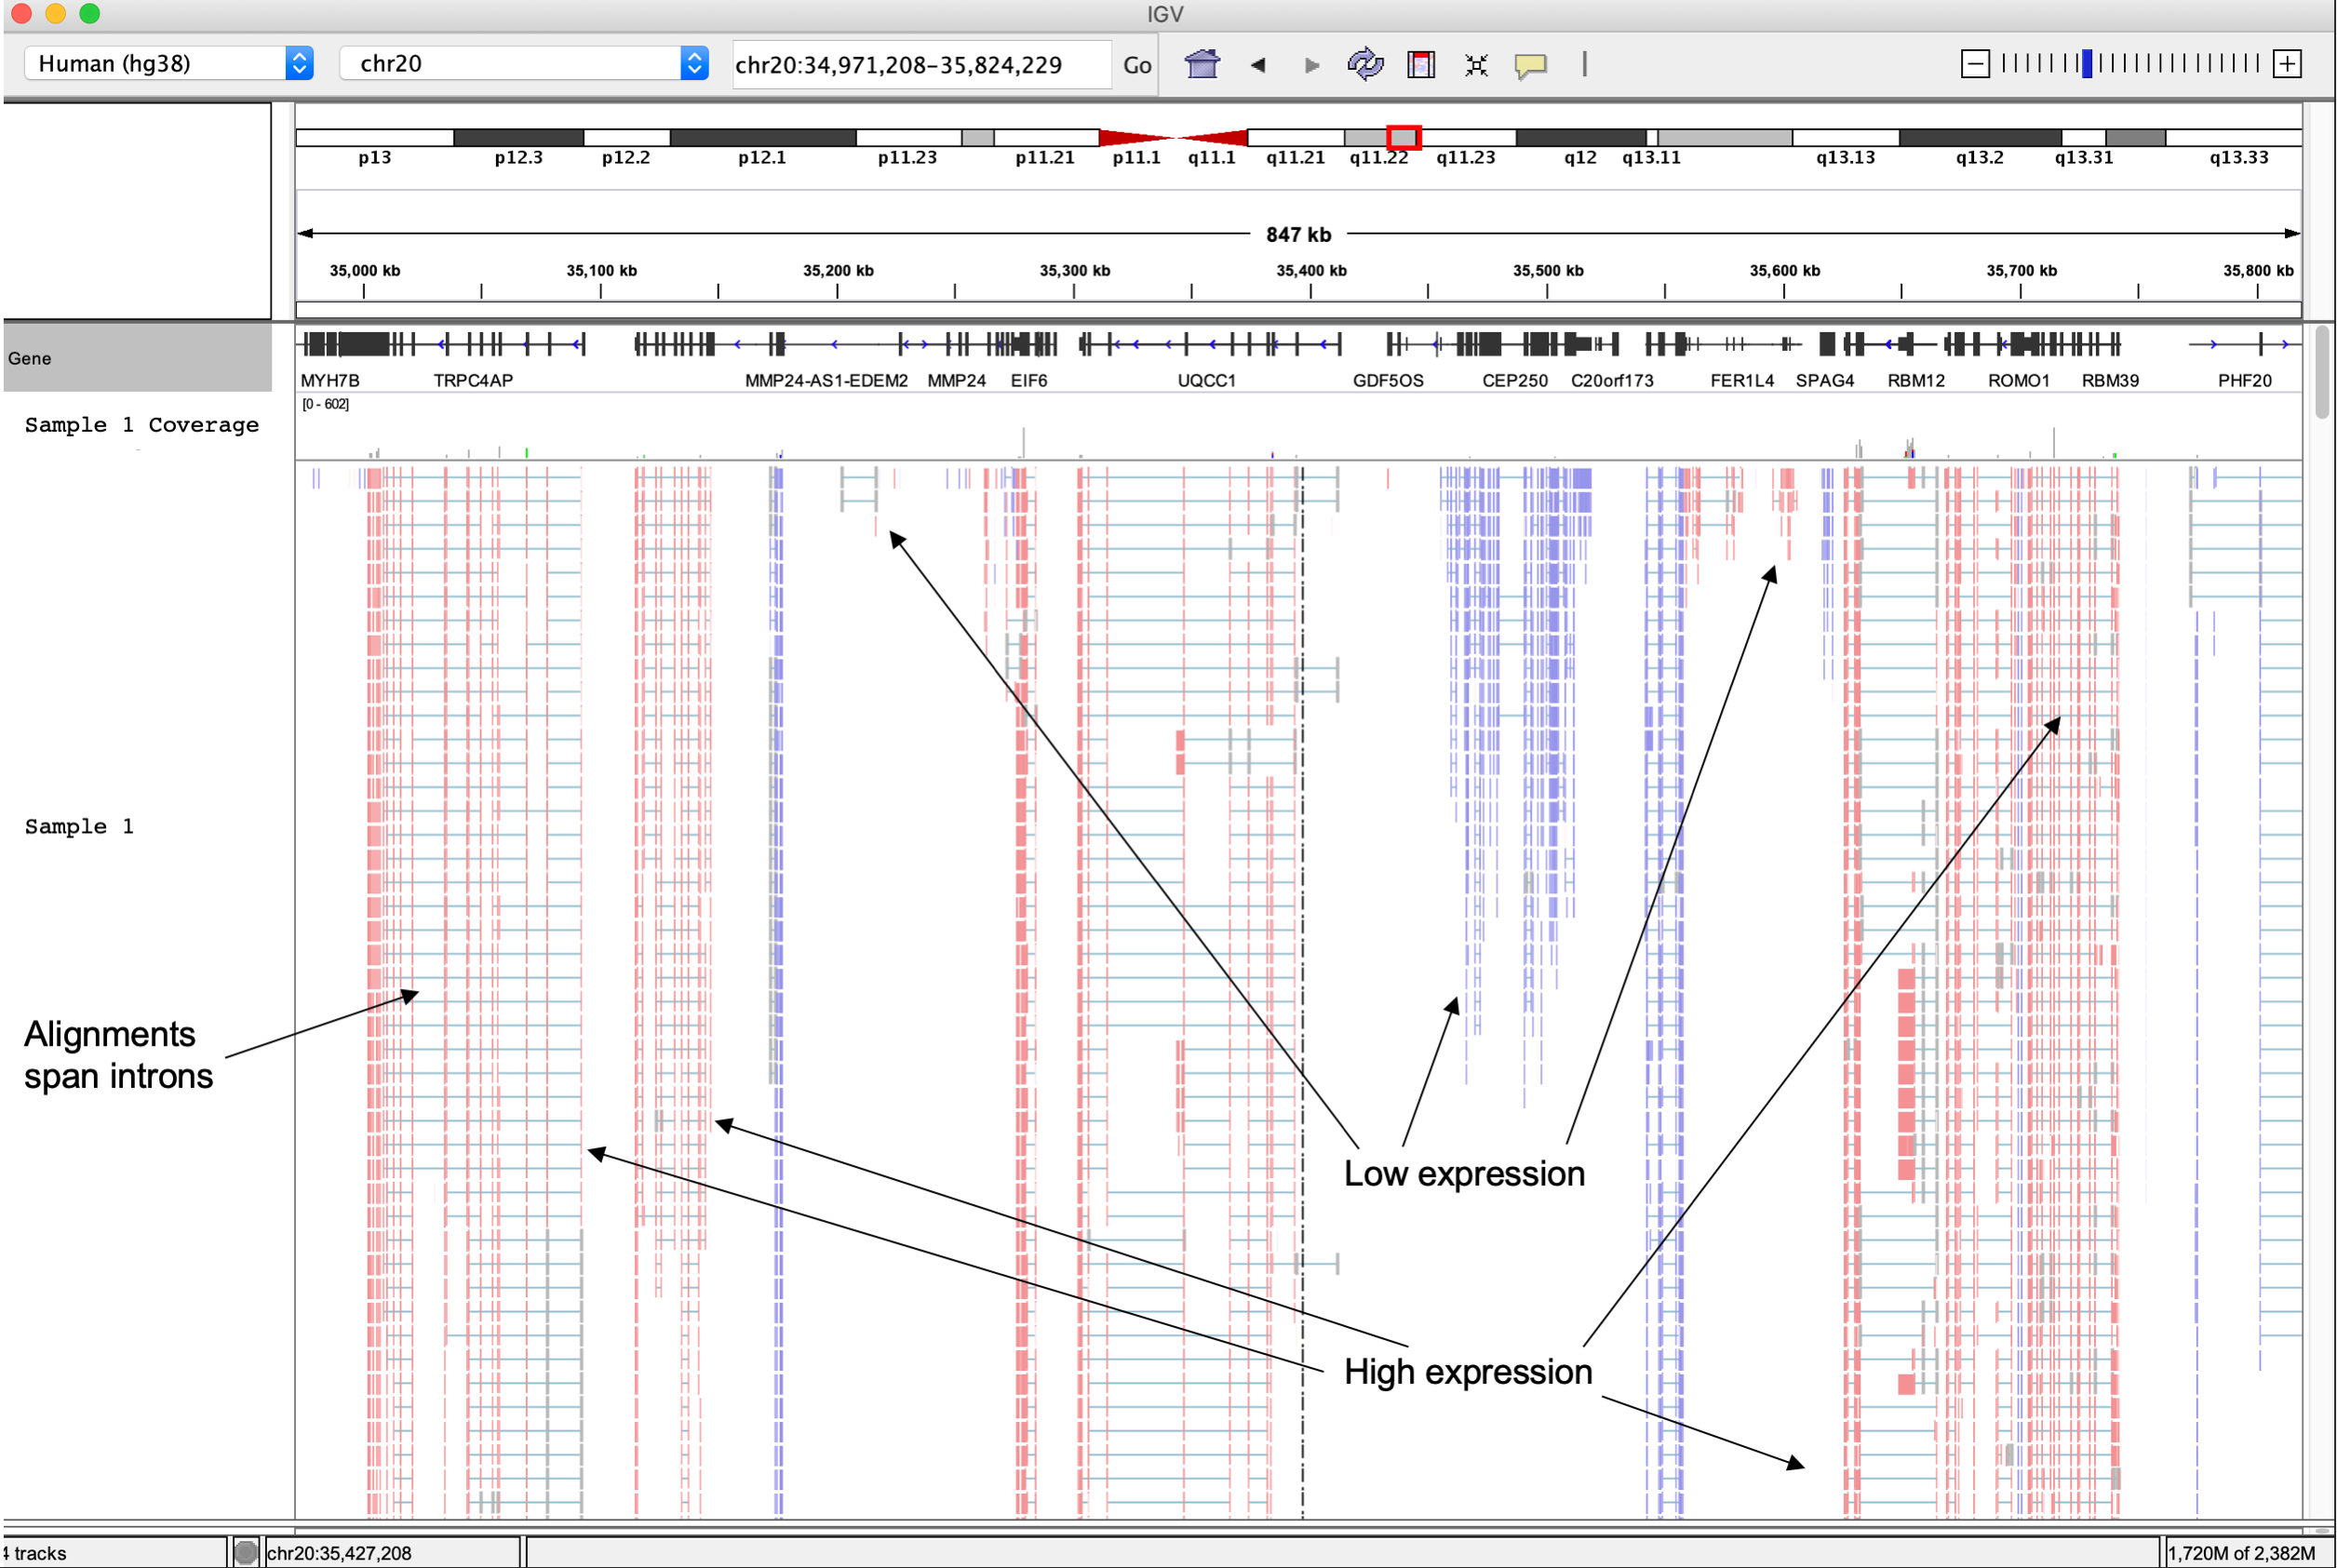Click the TRPC4AP gene label
Screen dimensions: 2337x1568
pyautogui.click(x=472, y=381)
